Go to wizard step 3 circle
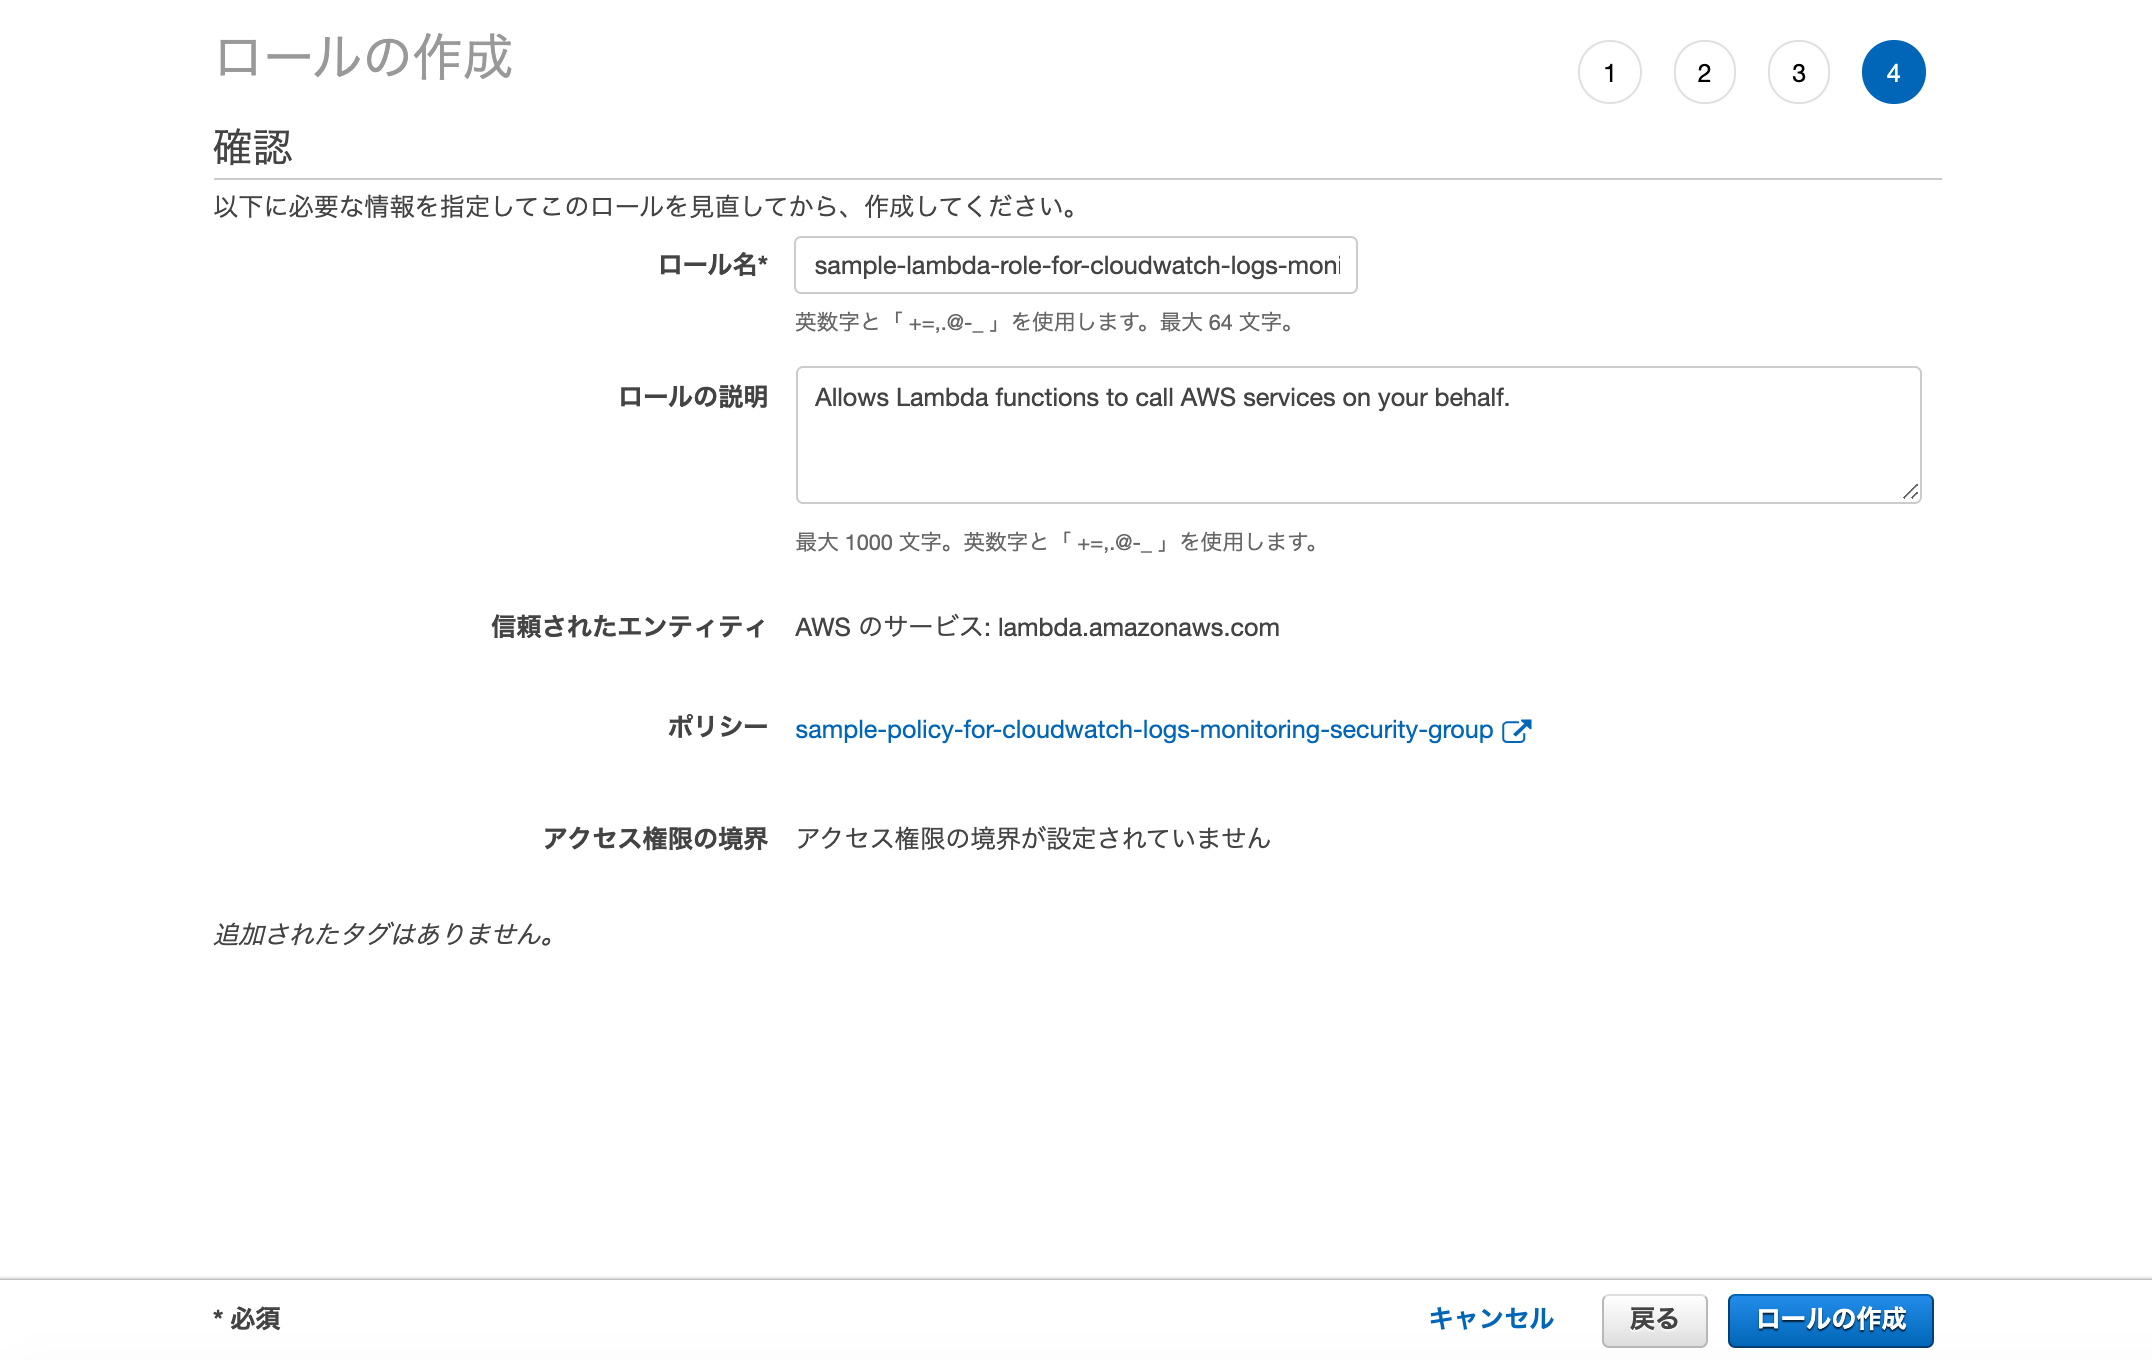The width and height of the screenshot is (2152, 1360). tap(1798, 72)
